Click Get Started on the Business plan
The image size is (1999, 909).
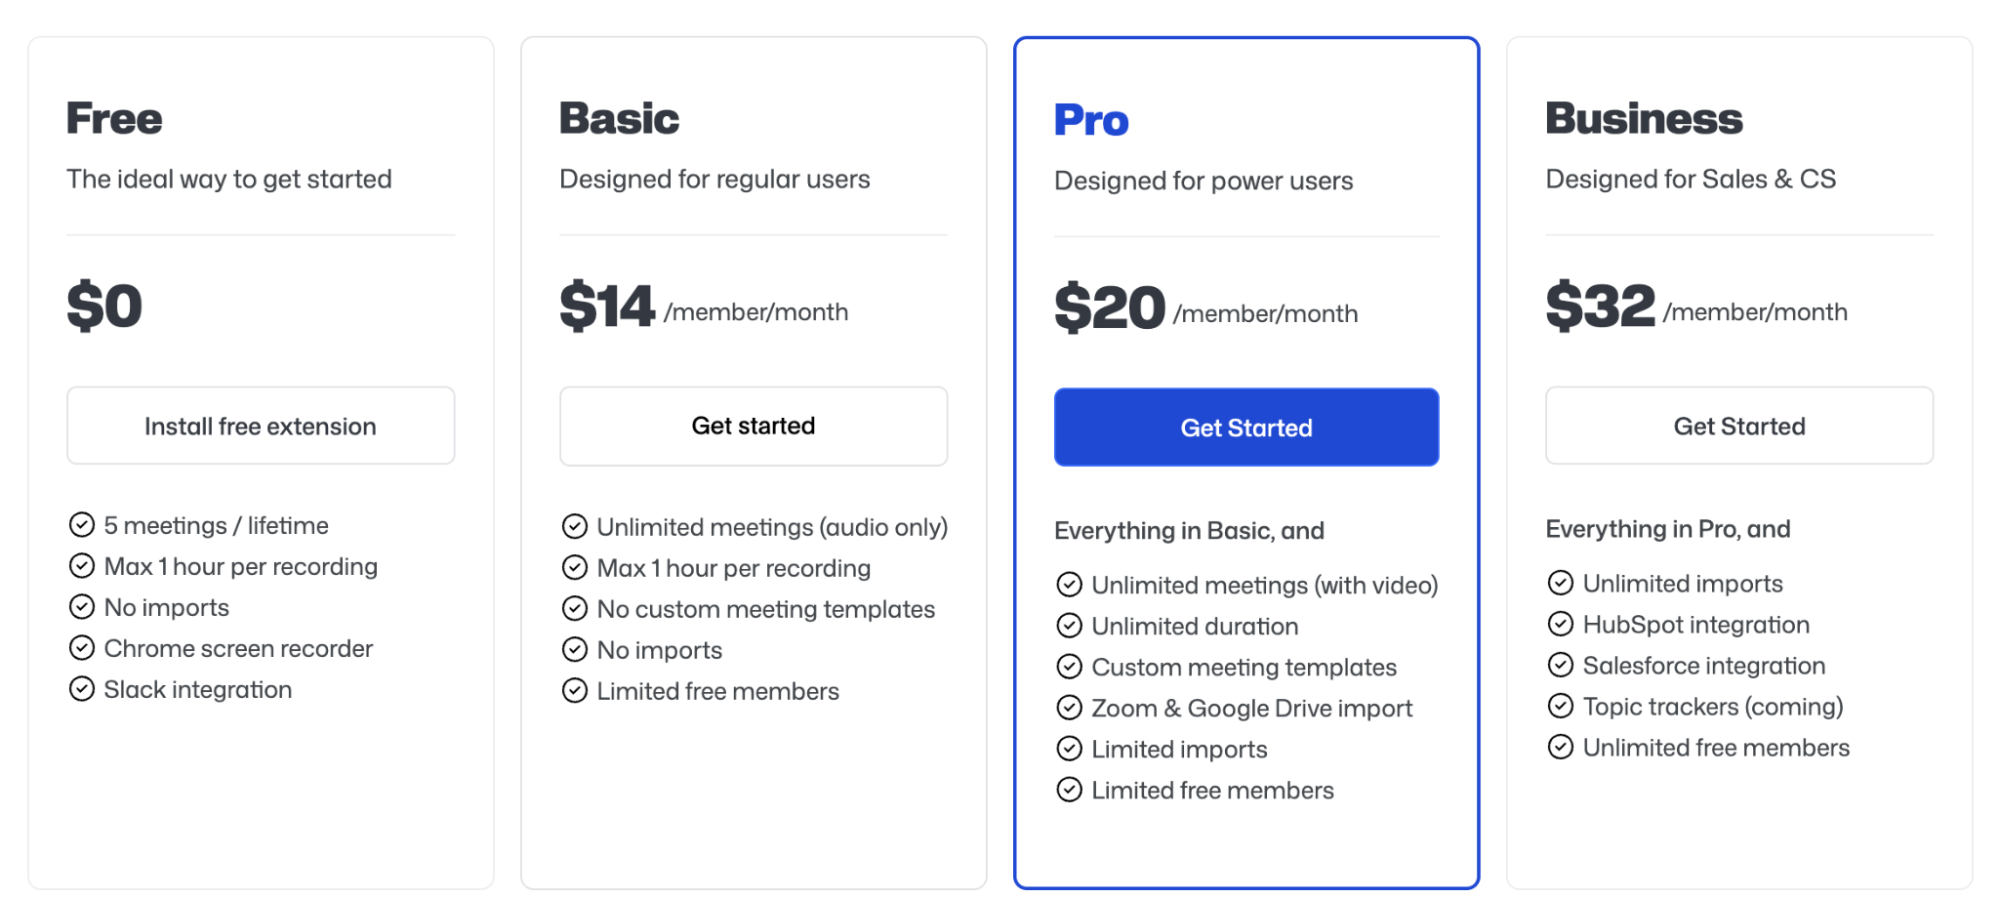(x=1738, y=425)
